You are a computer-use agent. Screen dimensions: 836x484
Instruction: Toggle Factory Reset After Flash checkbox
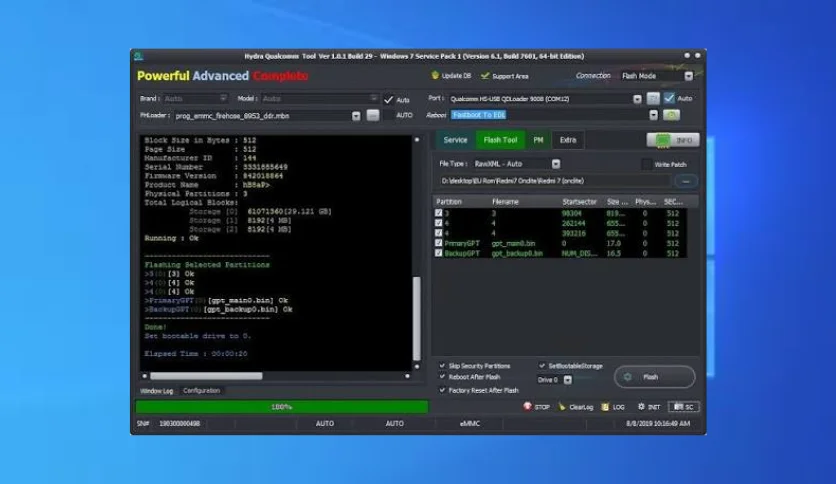point(442,390)
